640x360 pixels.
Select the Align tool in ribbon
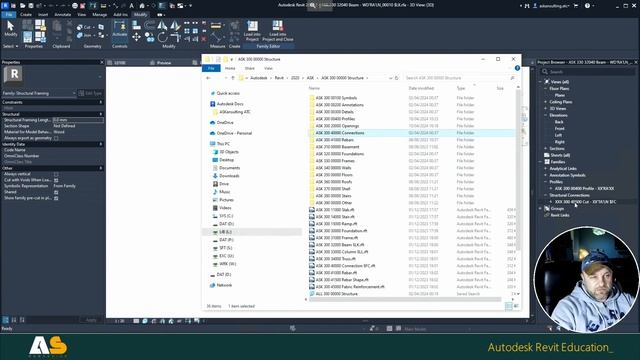(x=136, y=26)
